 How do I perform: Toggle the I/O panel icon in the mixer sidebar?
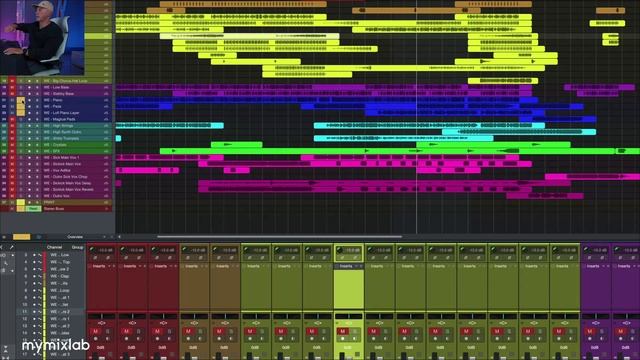3,255
